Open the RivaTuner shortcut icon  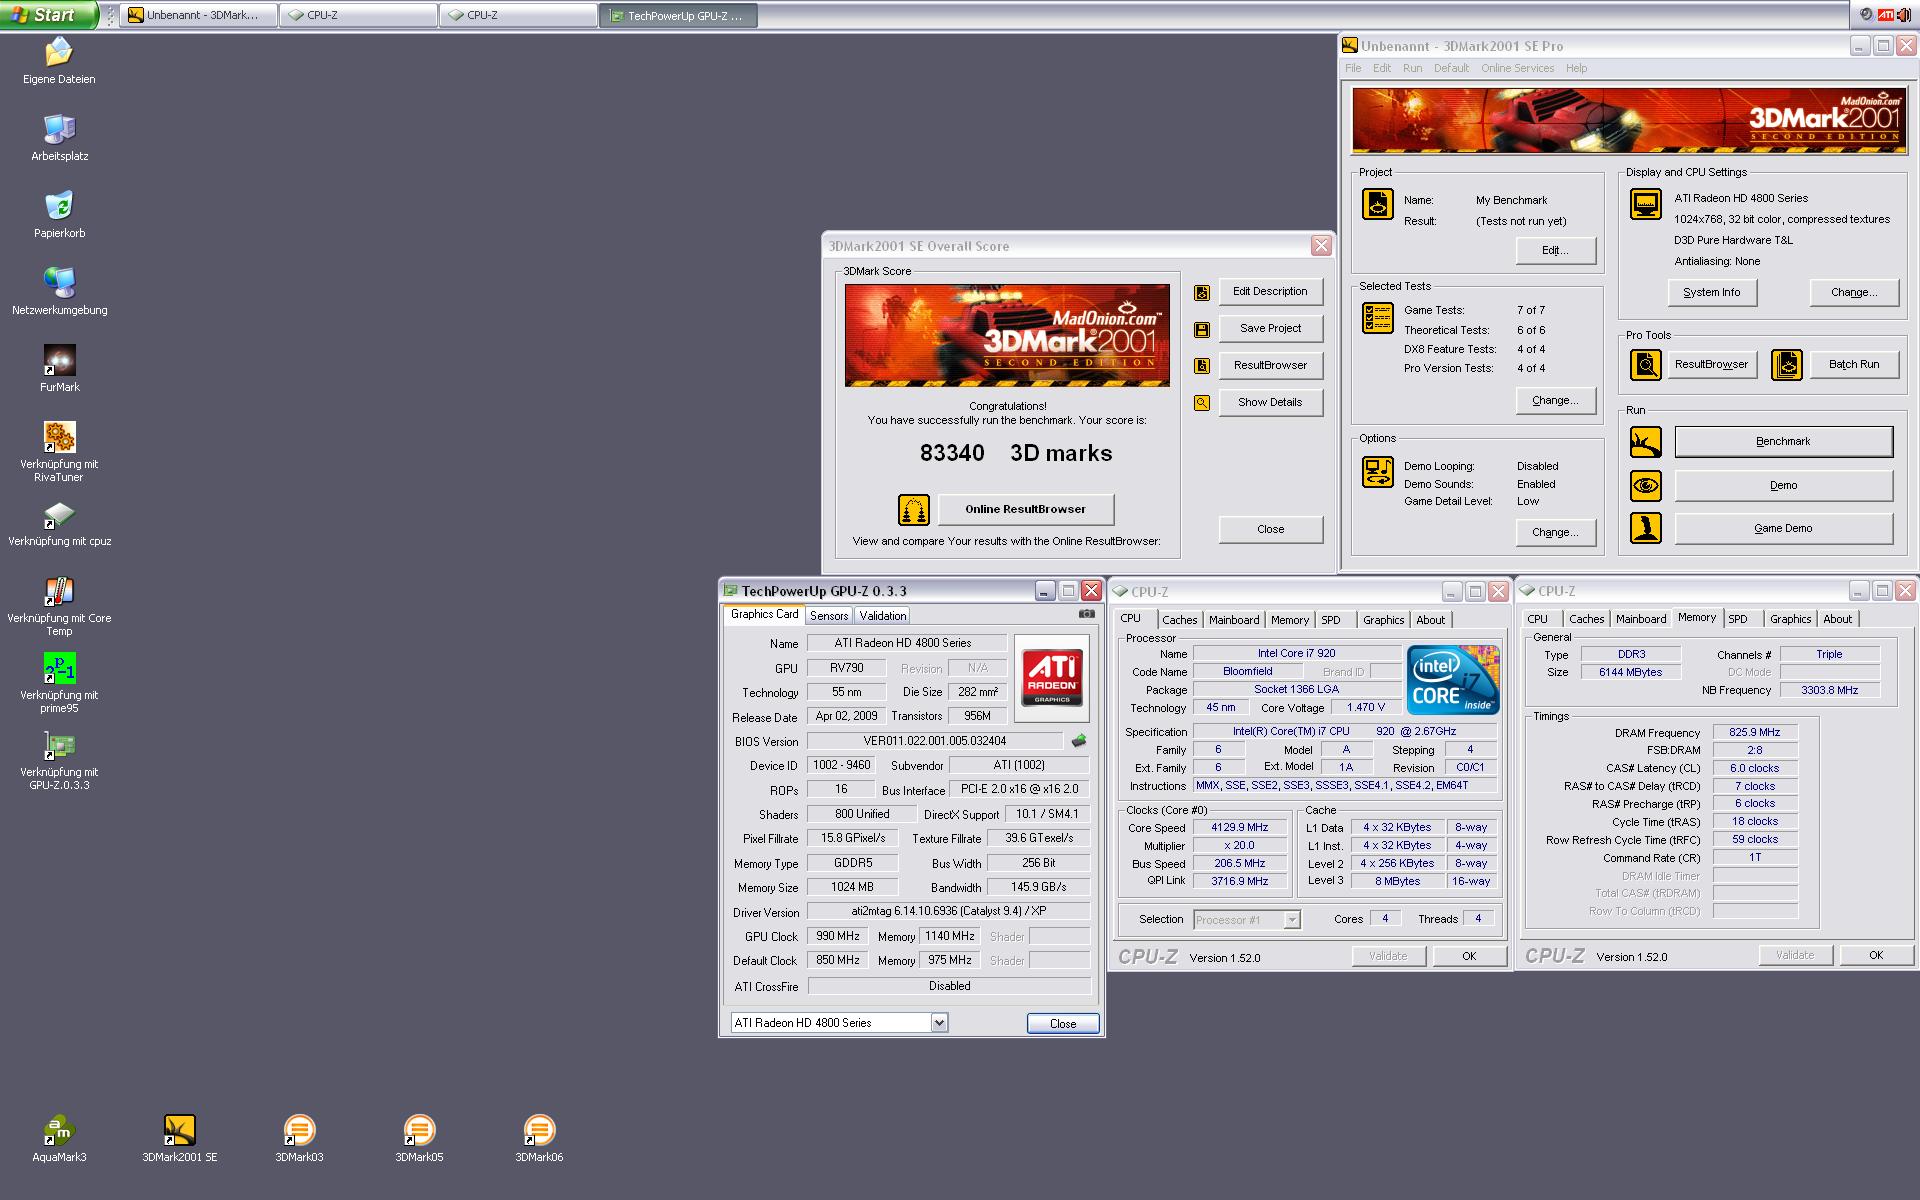pos(60,437)
